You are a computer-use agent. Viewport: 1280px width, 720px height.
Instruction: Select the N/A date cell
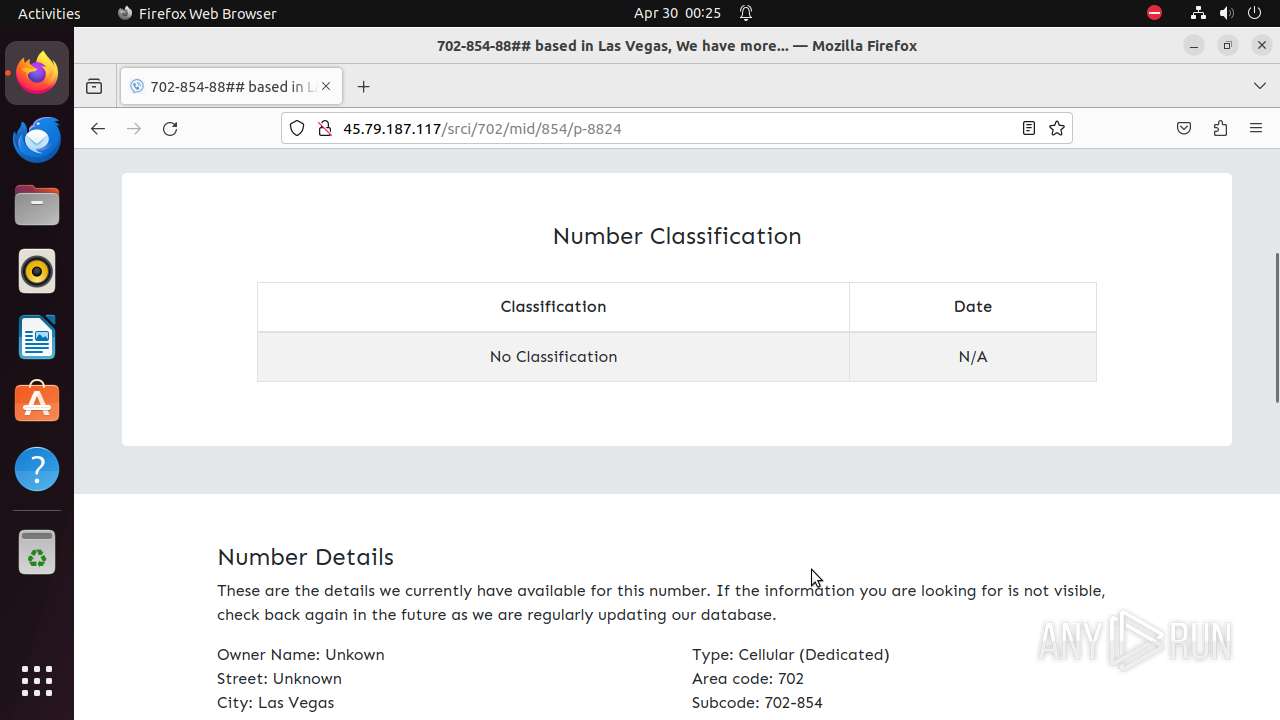[x=972, y=357]
